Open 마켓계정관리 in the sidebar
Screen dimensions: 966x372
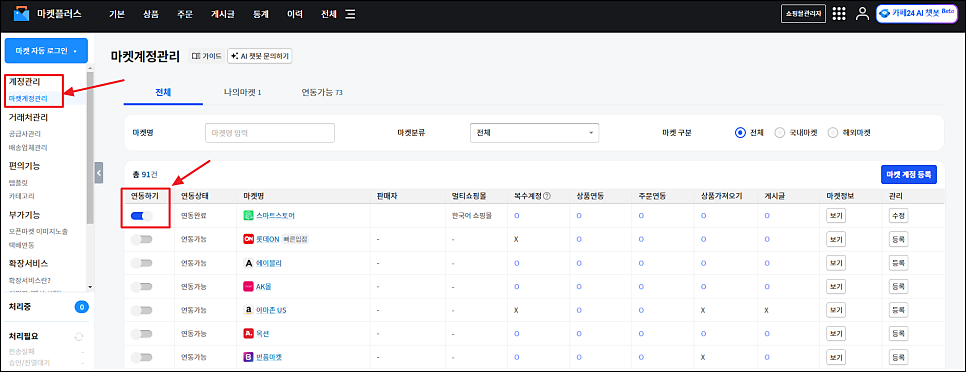[x=28, y=98]
